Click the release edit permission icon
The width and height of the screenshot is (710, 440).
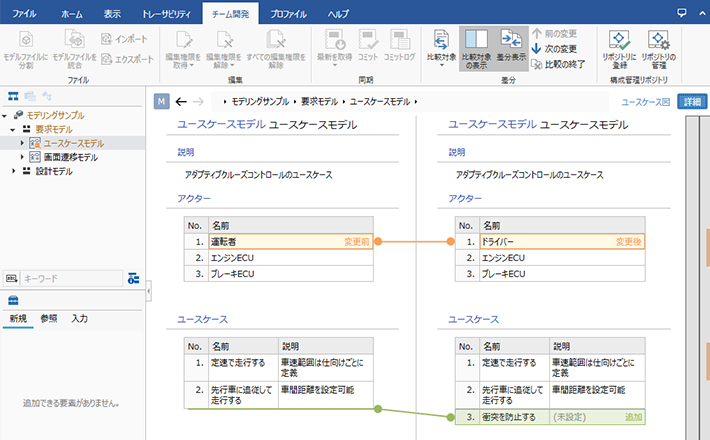(x=224, y=40)
